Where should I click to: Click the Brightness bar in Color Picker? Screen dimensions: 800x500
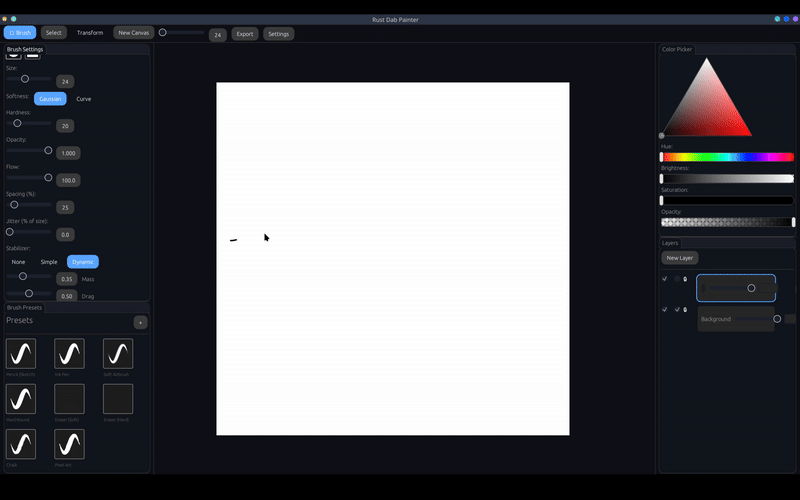point(727,179)
